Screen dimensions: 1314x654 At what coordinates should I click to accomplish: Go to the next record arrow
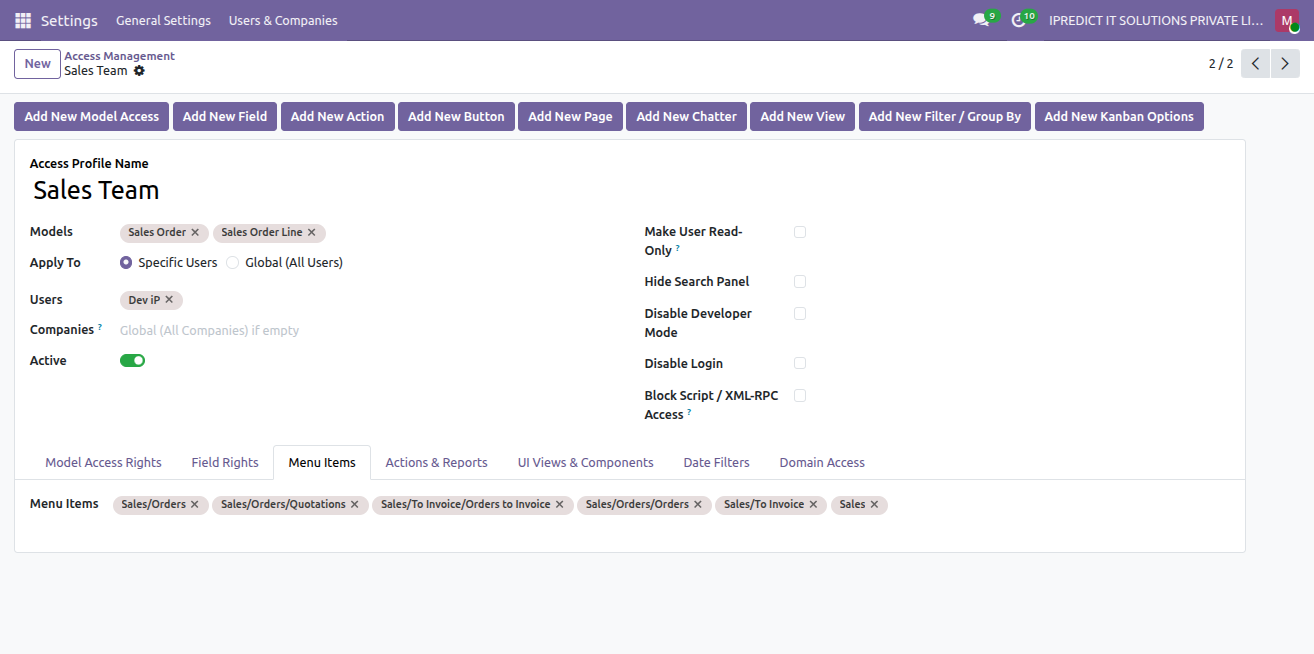click(1285, 64)
